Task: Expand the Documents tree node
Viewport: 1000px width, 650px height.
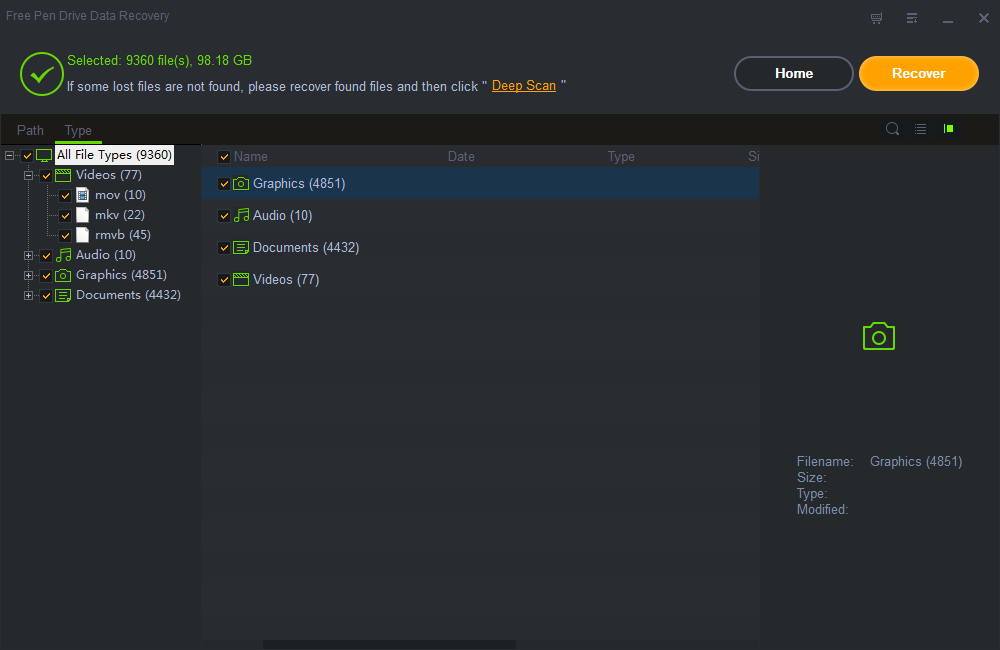Action: [29, 295]
